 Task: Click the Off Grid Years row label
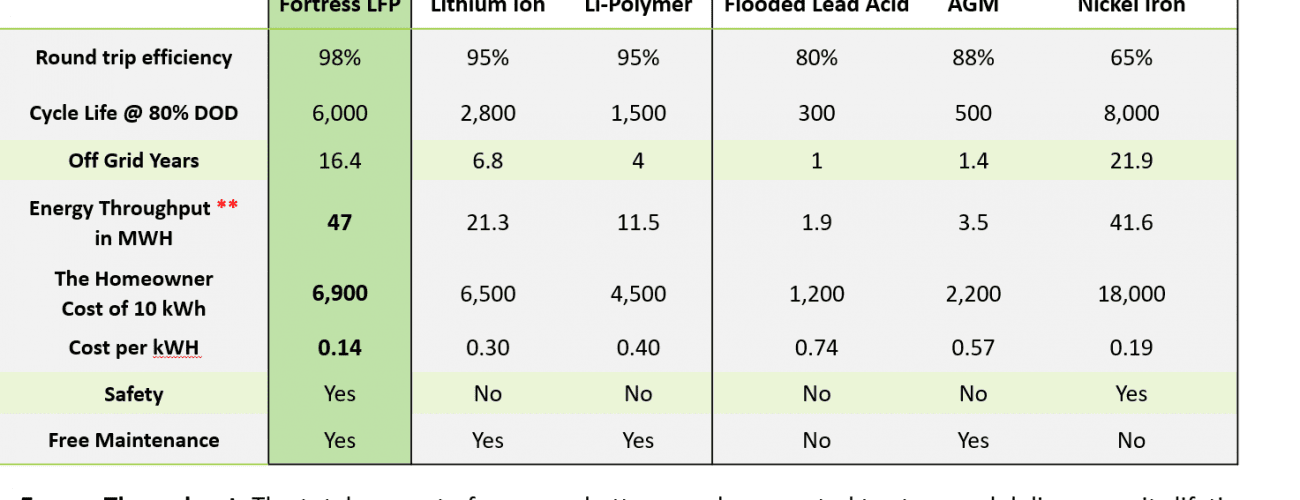tap(133, 160)
